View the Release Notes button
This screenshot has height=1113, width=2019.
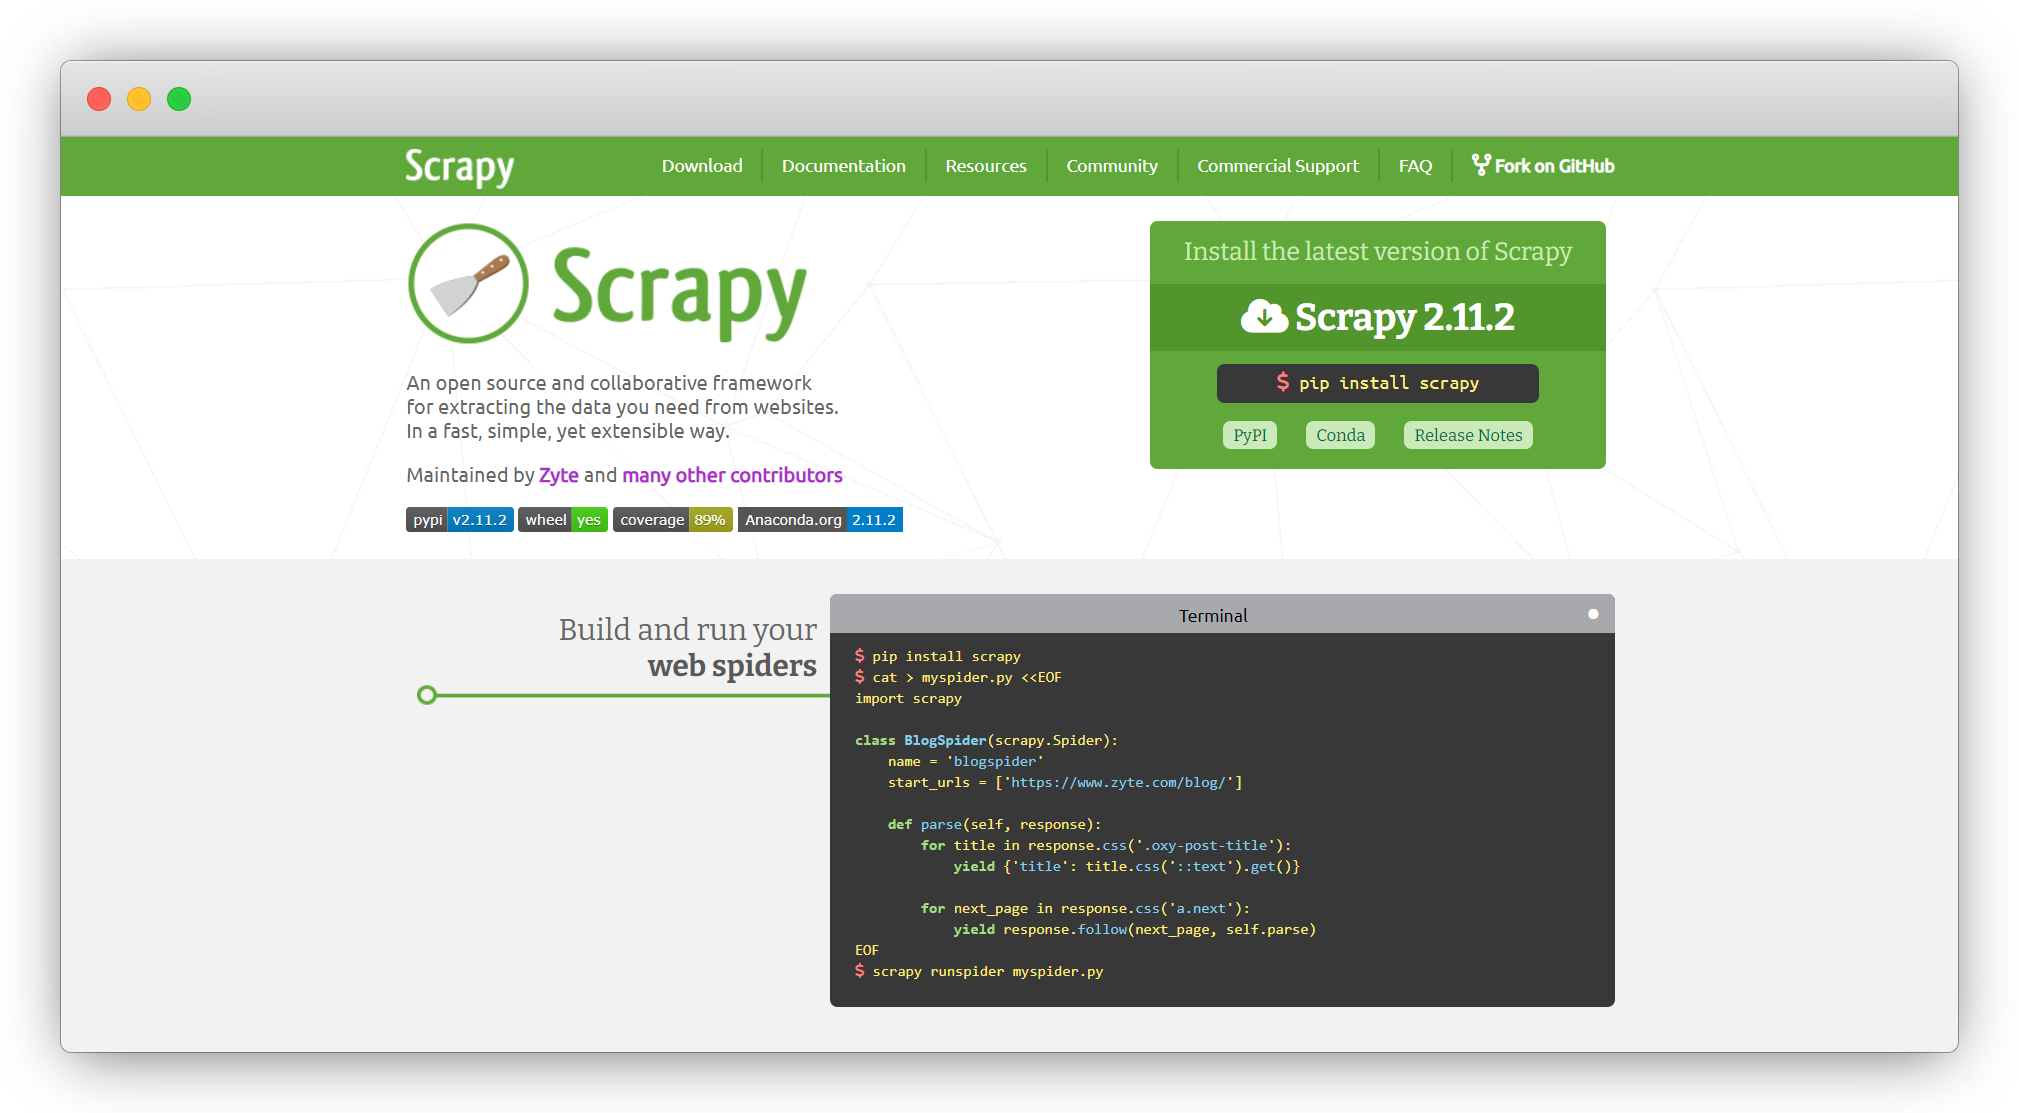[1468, 435]
